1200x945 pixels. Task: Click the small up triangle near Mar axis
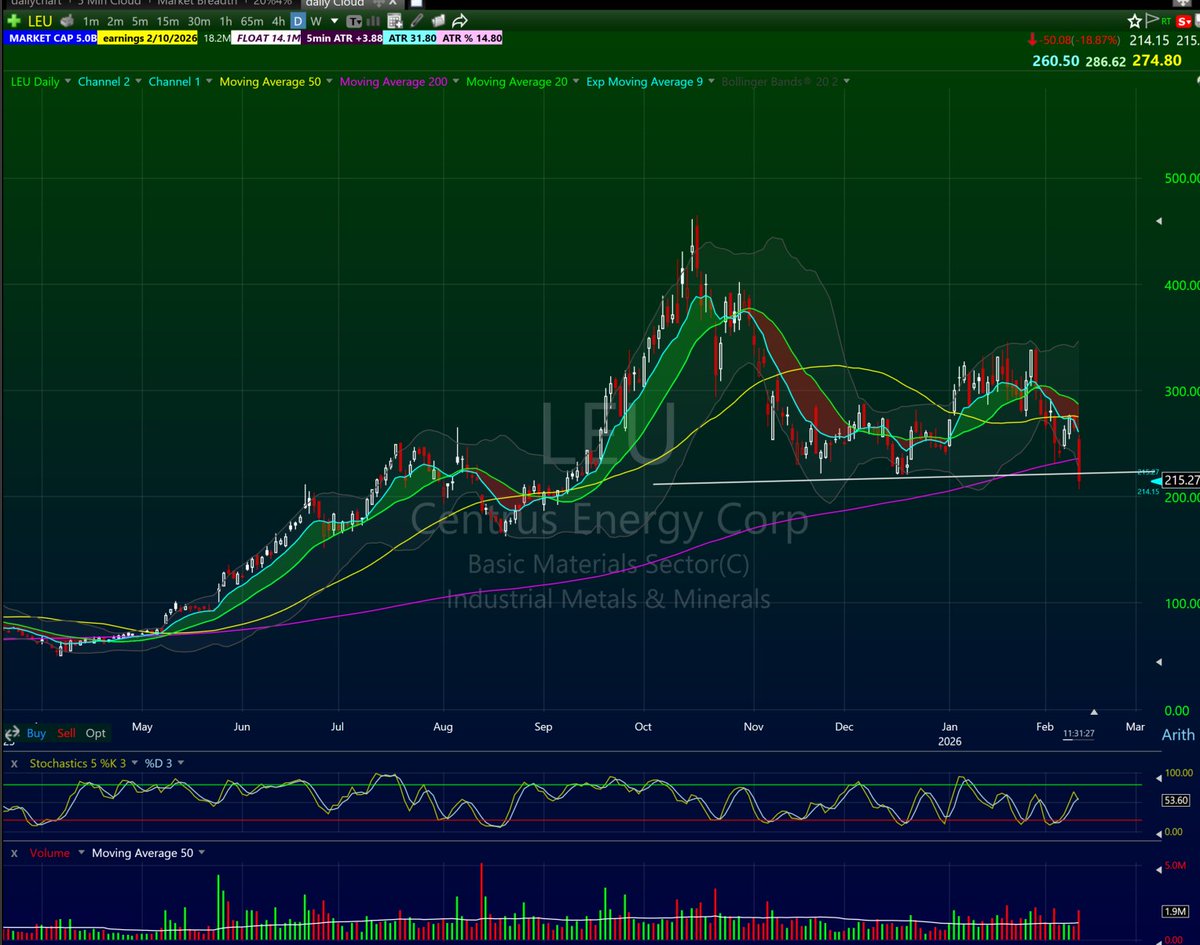[x=1094, y=712]
